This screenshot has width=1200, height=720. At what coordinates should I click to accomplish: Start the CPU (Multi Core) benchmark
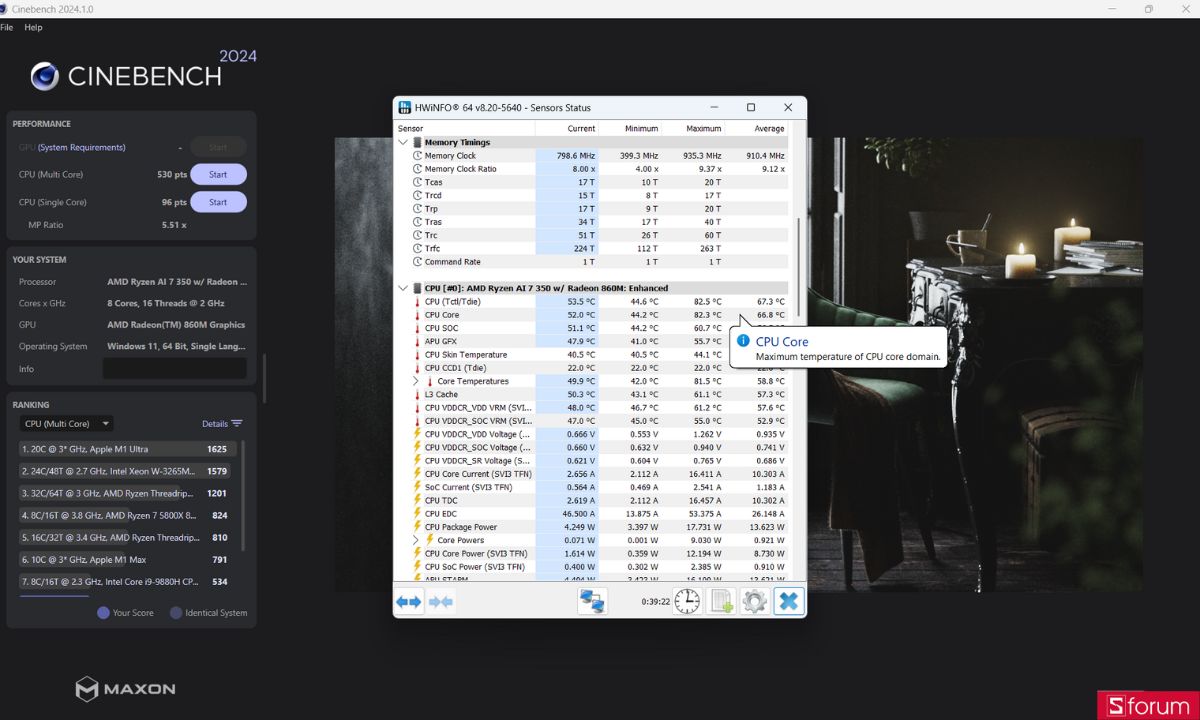[x=218, y=174]
